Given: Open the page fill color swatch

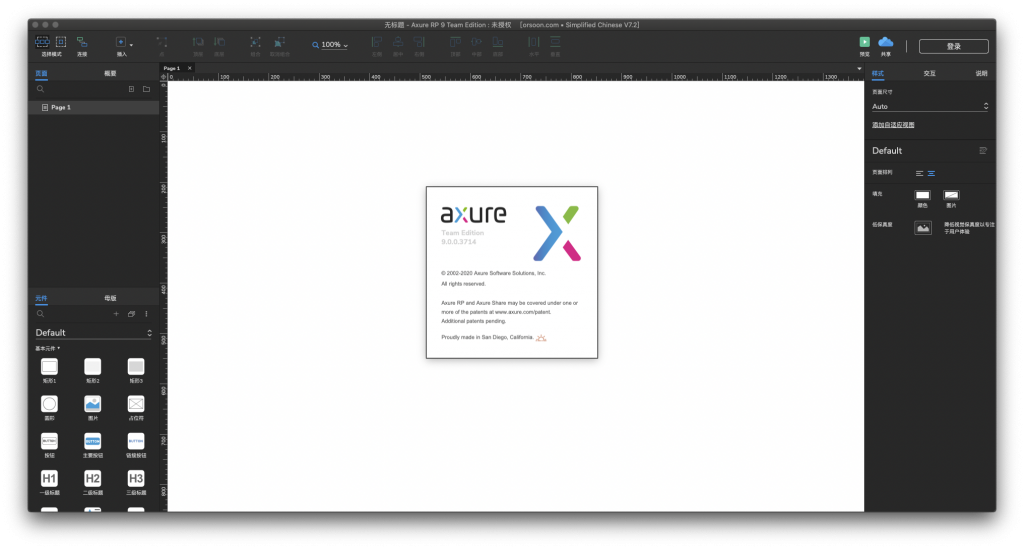Looking at the screenshot, I should 922,195.
